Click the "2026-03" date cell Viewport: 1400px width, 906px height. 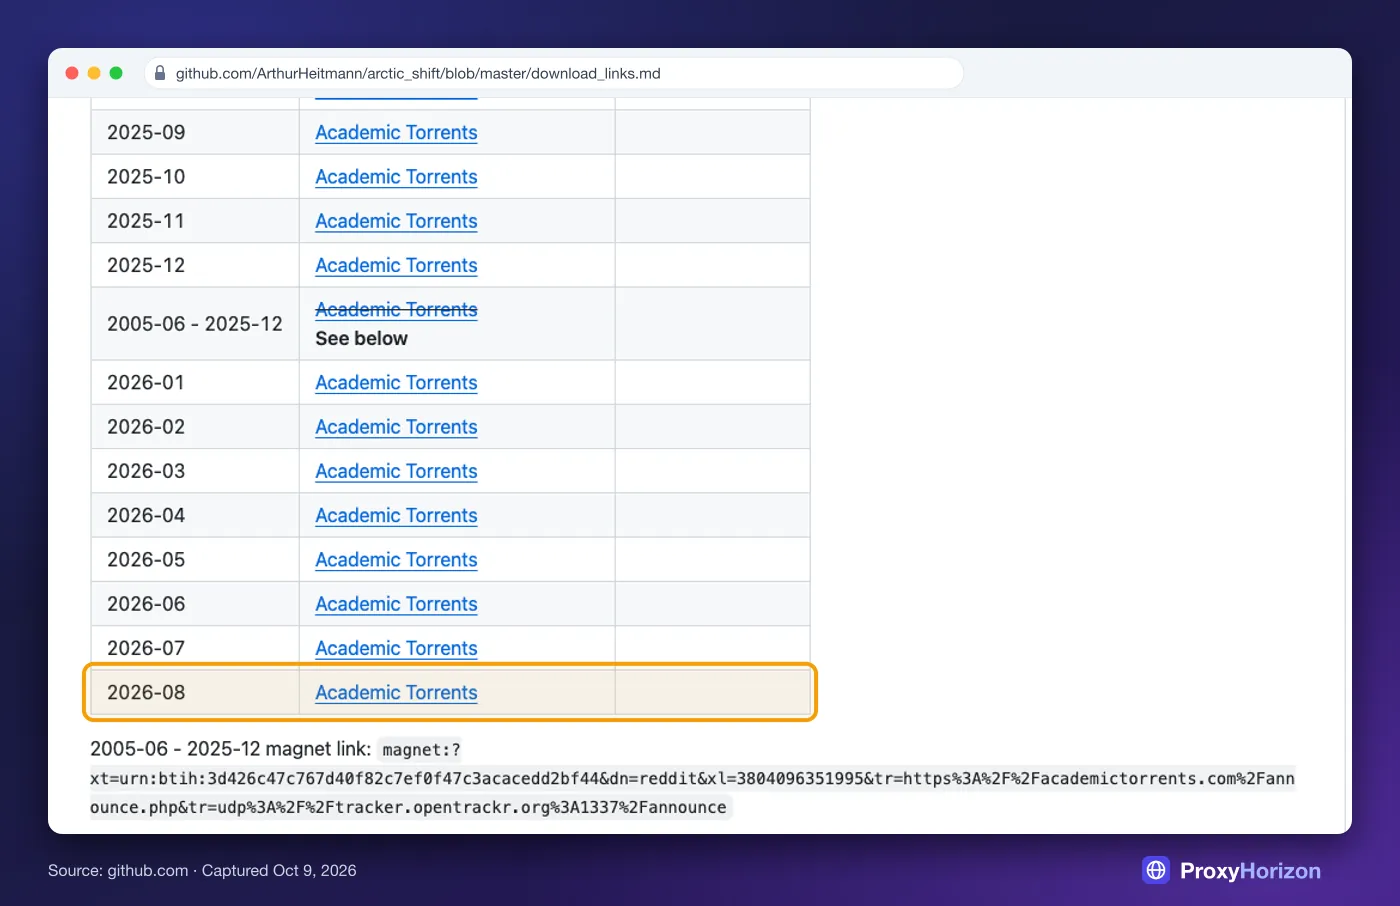[195, 471]
